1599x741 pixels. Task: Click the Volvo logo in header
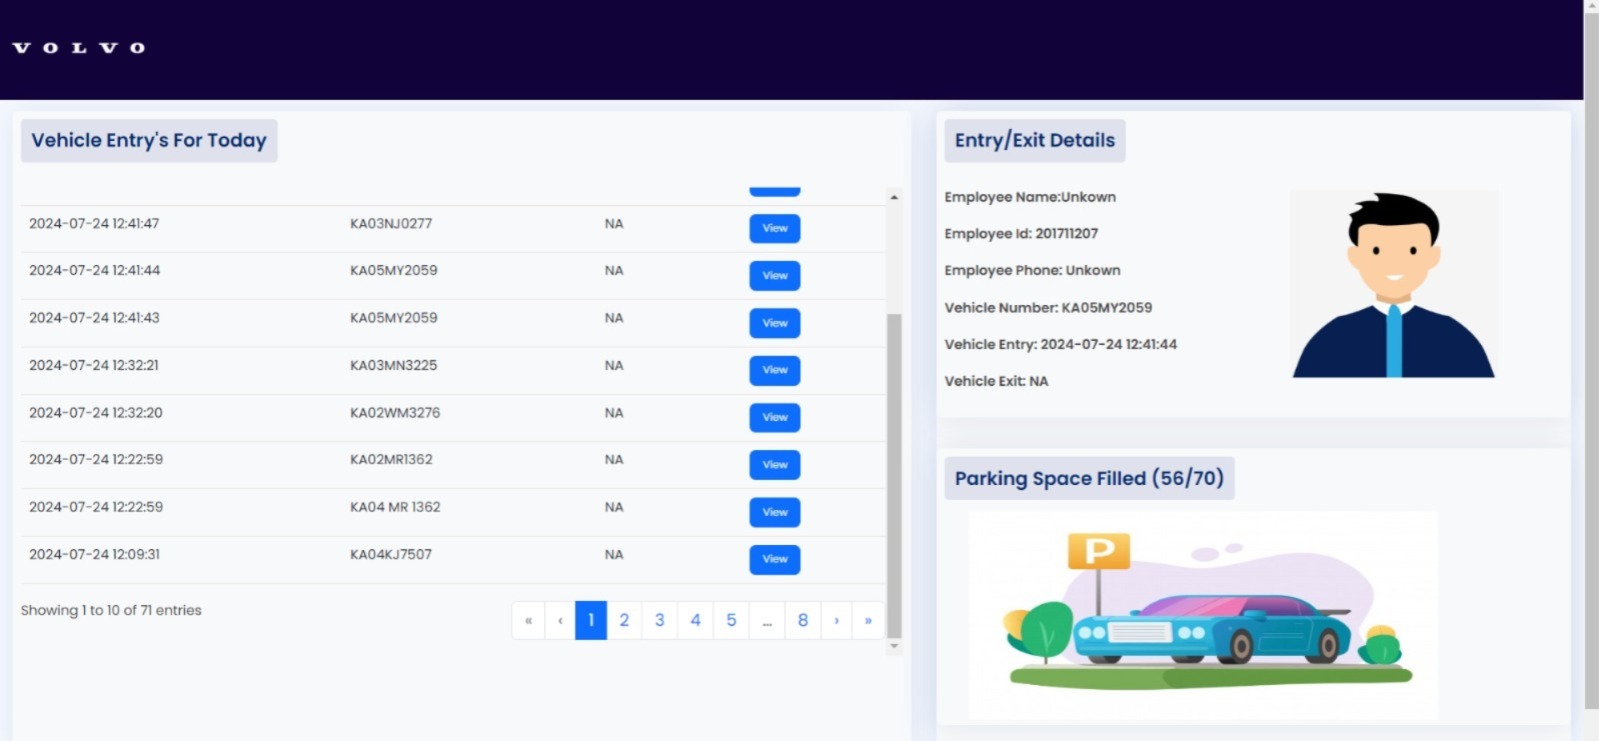coord(78,48)
